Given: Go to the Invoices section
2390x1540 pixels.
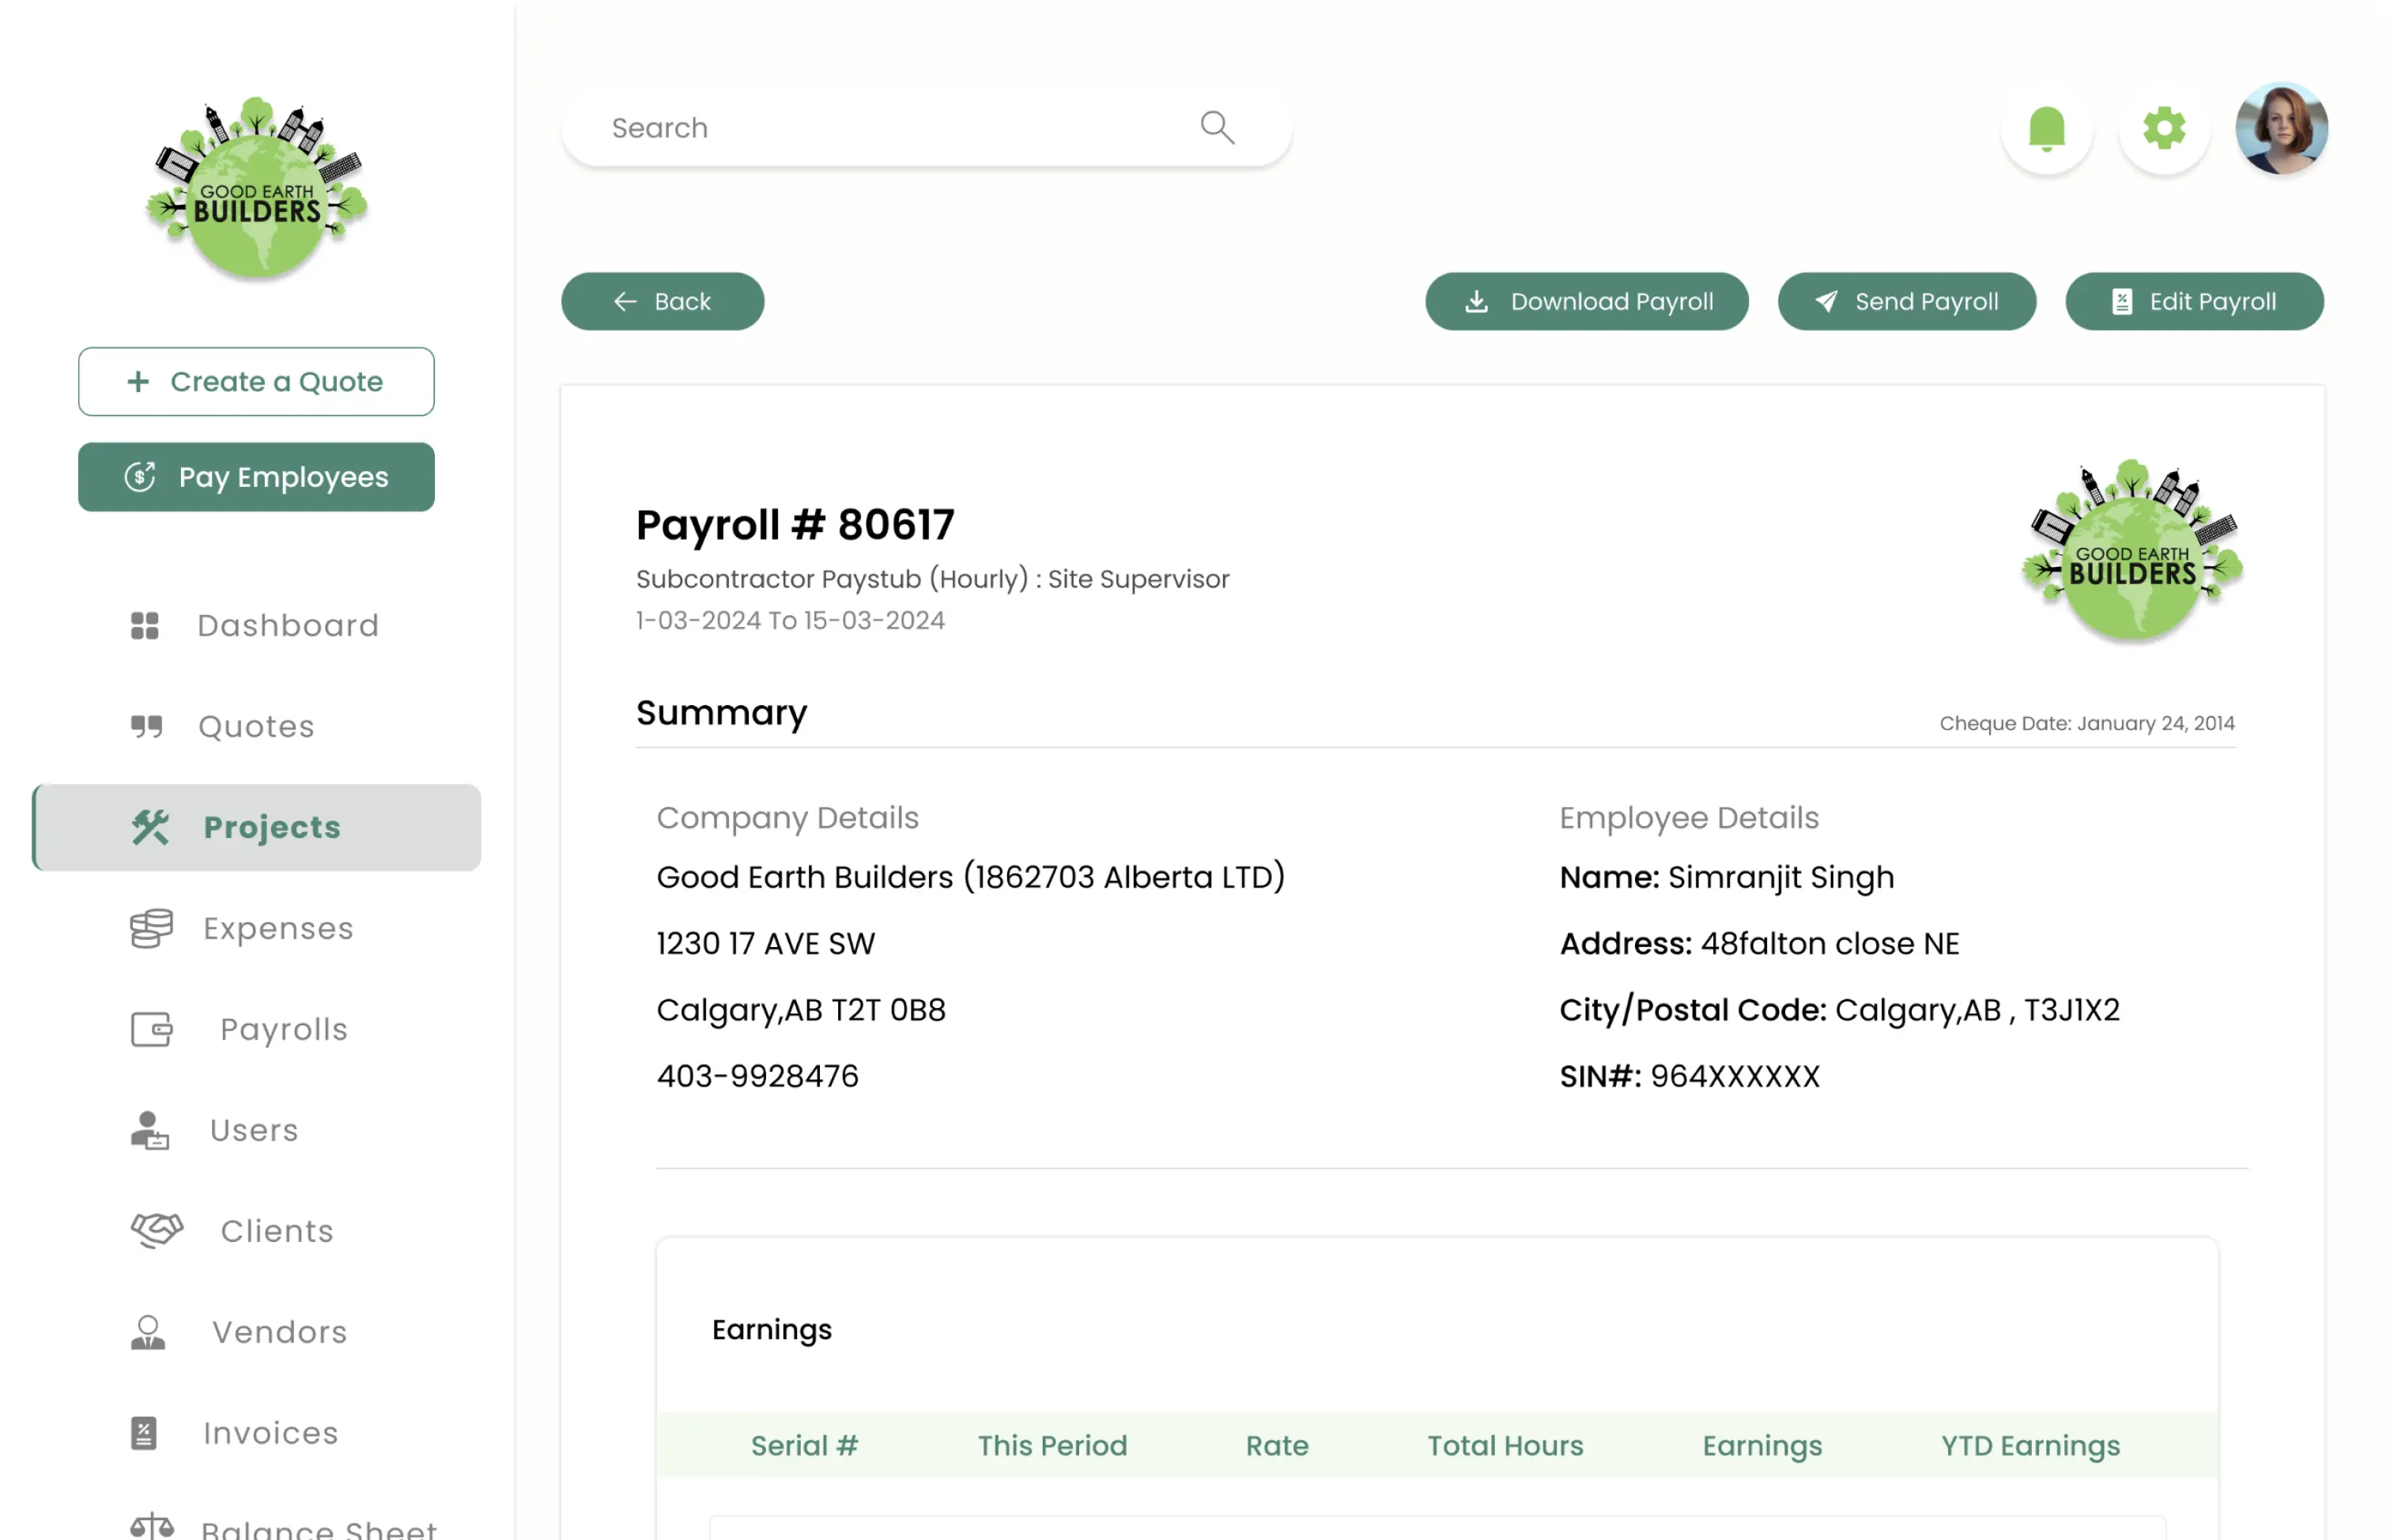Looking at the screenshot, I should pyautogui.click(x=270, y=1434).
